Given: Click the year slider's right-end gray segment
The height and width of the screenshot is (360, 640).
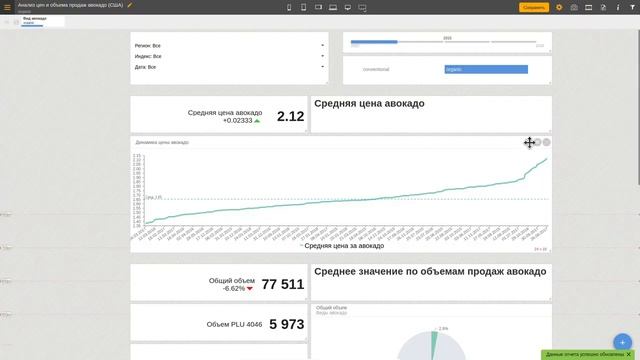Looking at the screenshot, I should pos(513,42).
